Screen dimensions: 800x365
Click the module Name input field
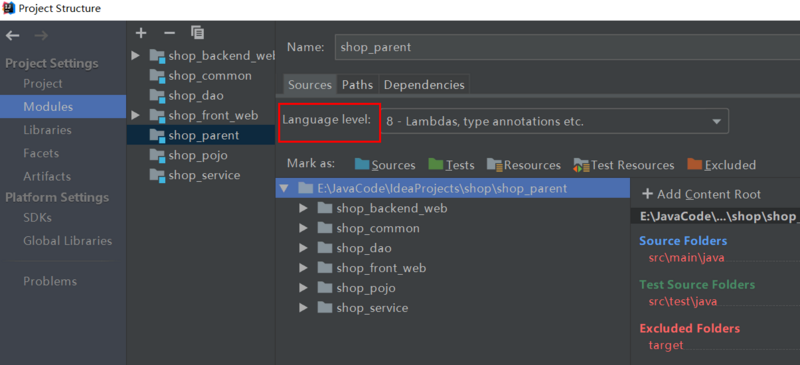pyautogui.click(x=567, y=47)
